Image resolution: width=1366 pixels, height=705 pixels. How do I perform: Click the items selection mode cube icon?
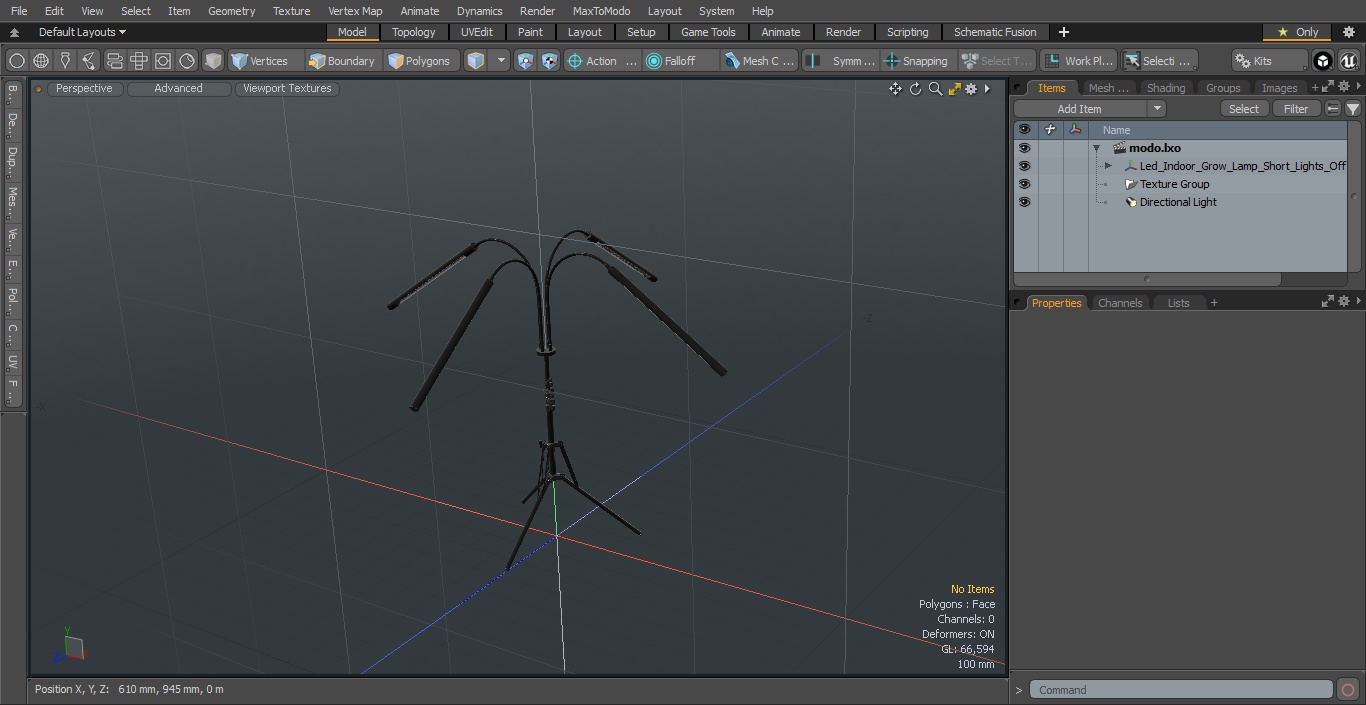click(476, 61)
